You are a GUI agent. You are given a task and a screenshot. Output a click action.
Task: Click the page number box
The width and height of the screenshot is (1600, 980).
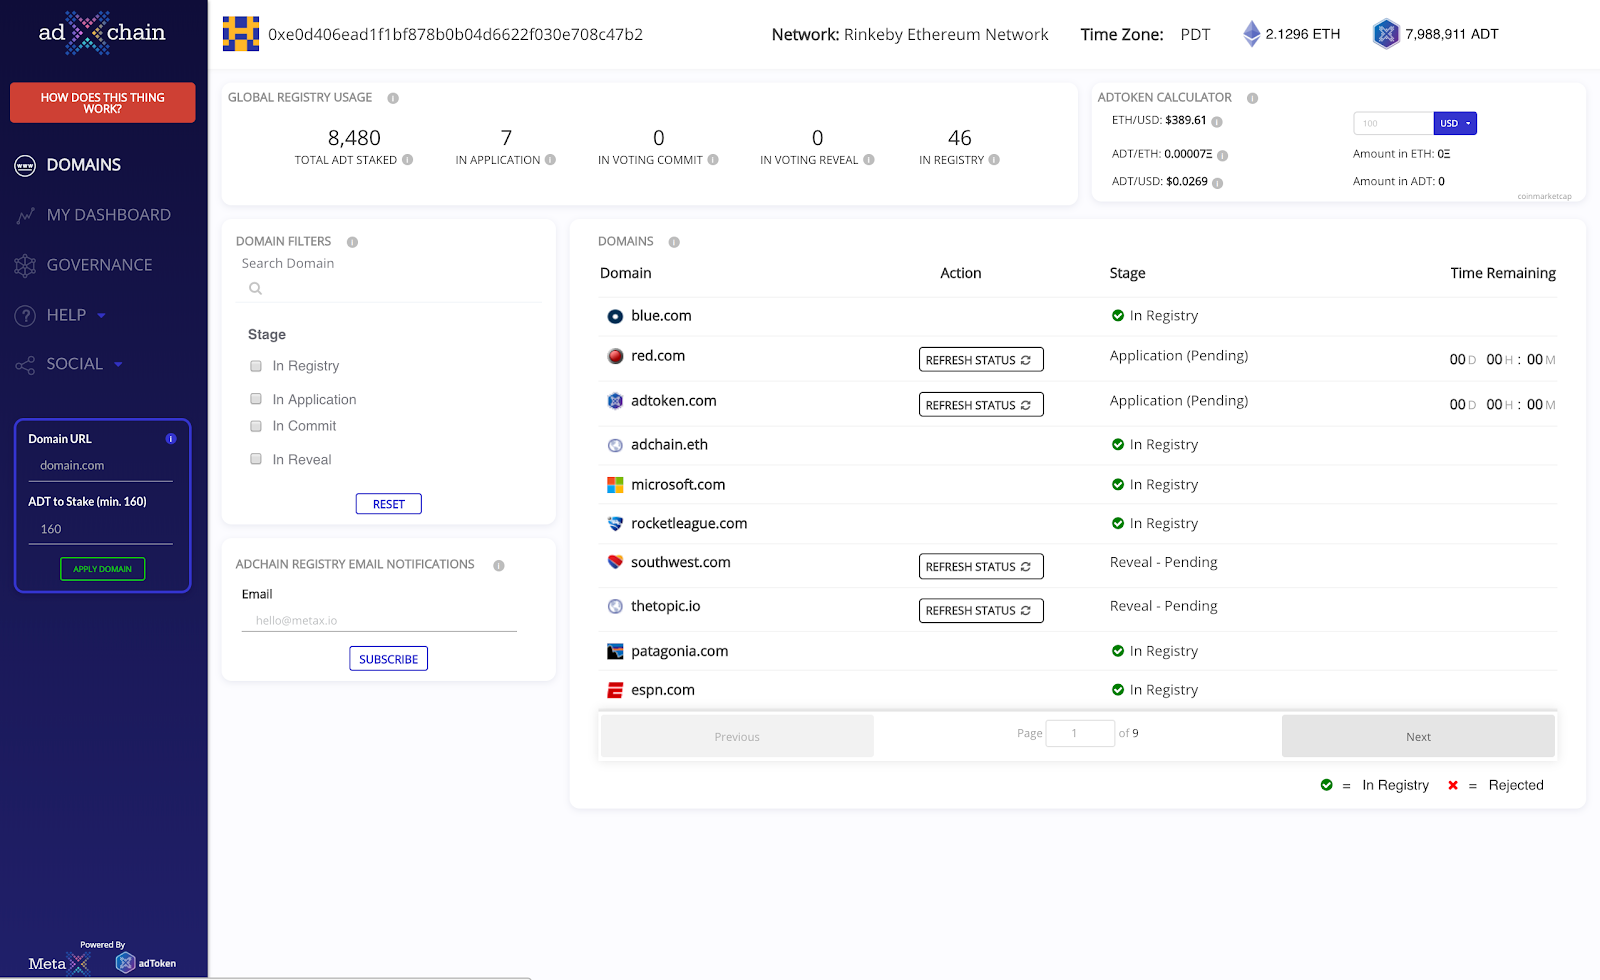click(1080, 733)
